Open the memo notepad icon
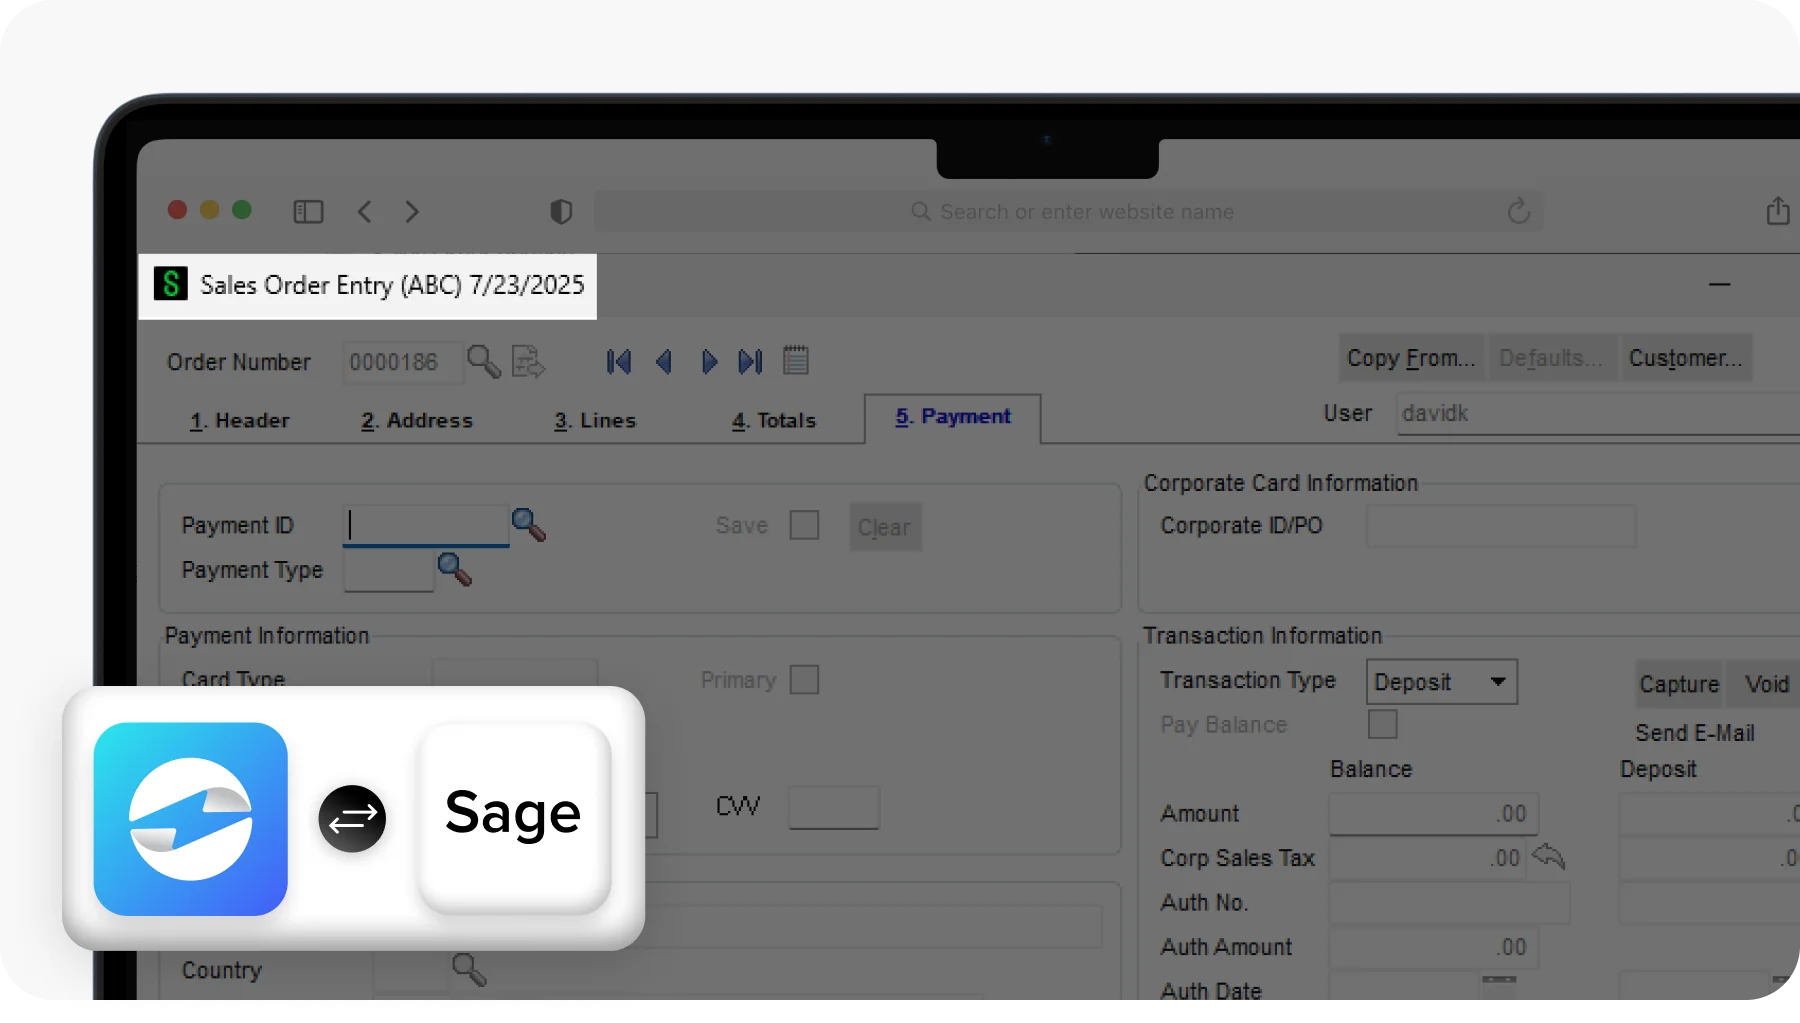The image size is (1800, 1023). pos(796,360)
